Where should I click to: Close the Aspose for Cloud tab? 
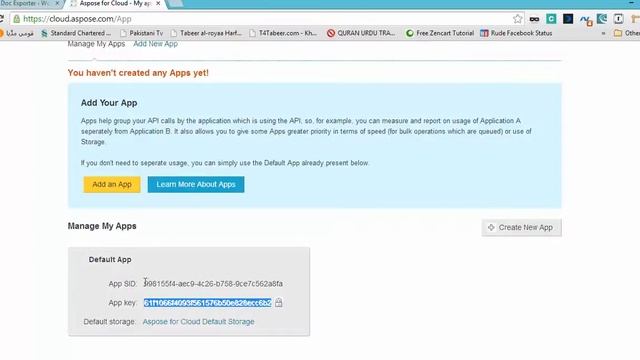tap(158, 3)
